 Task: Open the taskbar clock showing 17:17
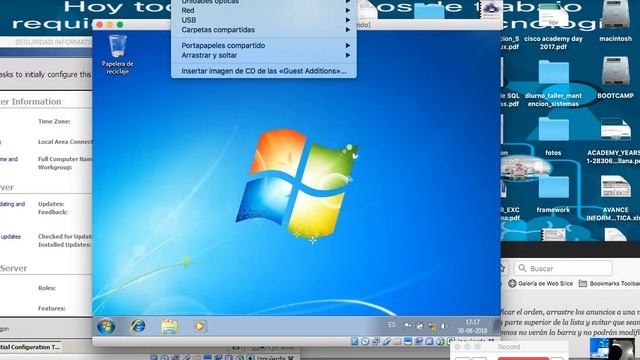point(472,326)
